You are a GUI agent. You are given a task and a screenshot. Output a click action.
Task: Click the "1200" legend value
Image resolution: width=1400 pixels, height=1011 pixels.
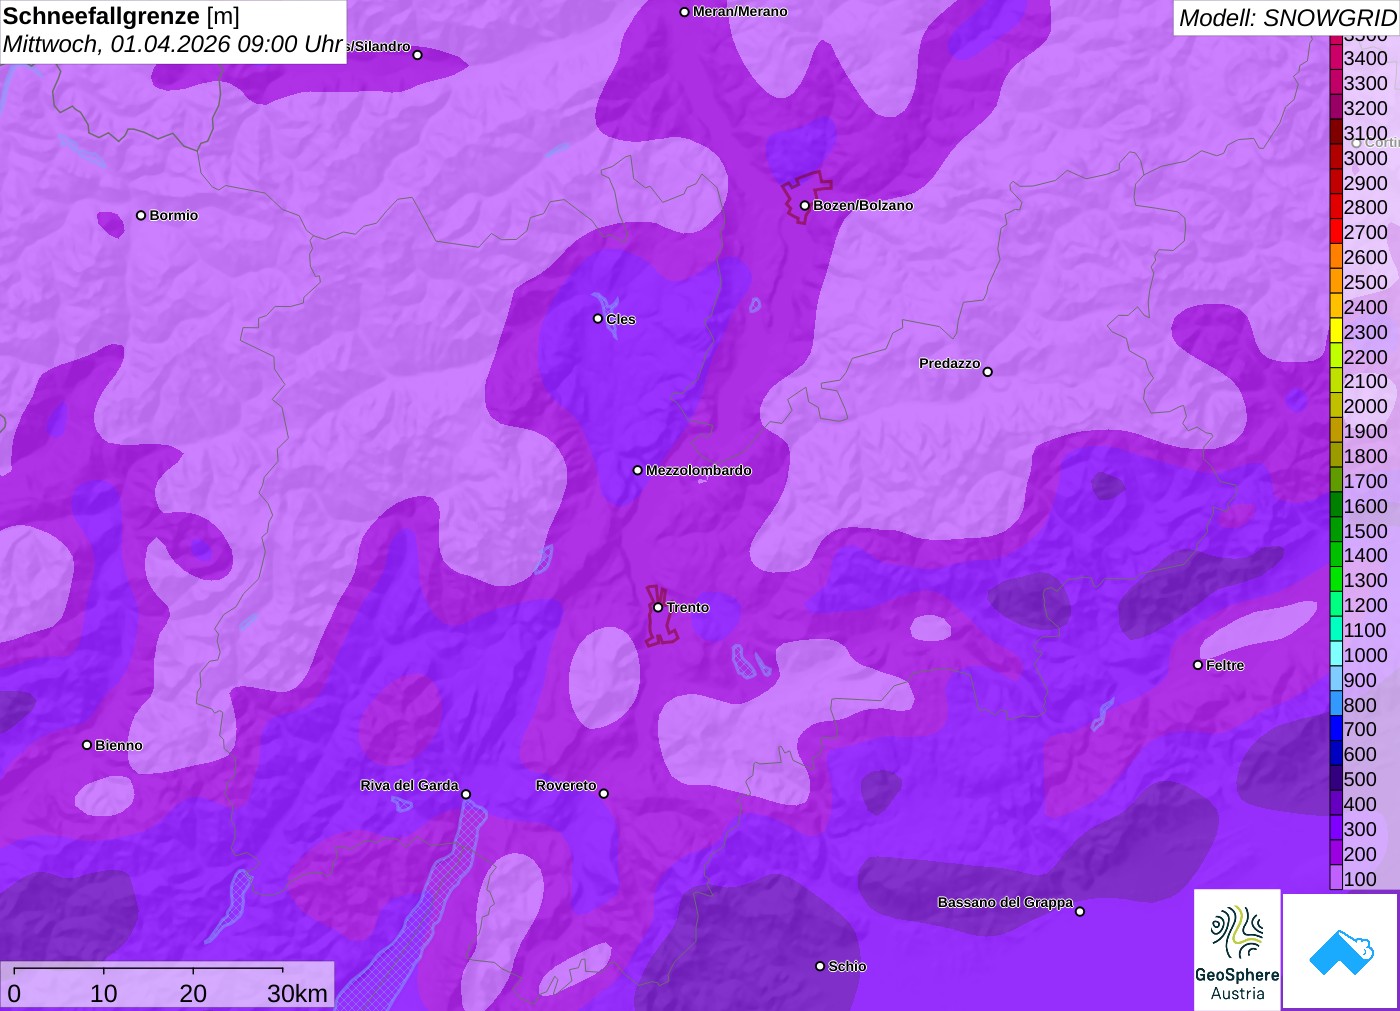[x=1366, y=605]
